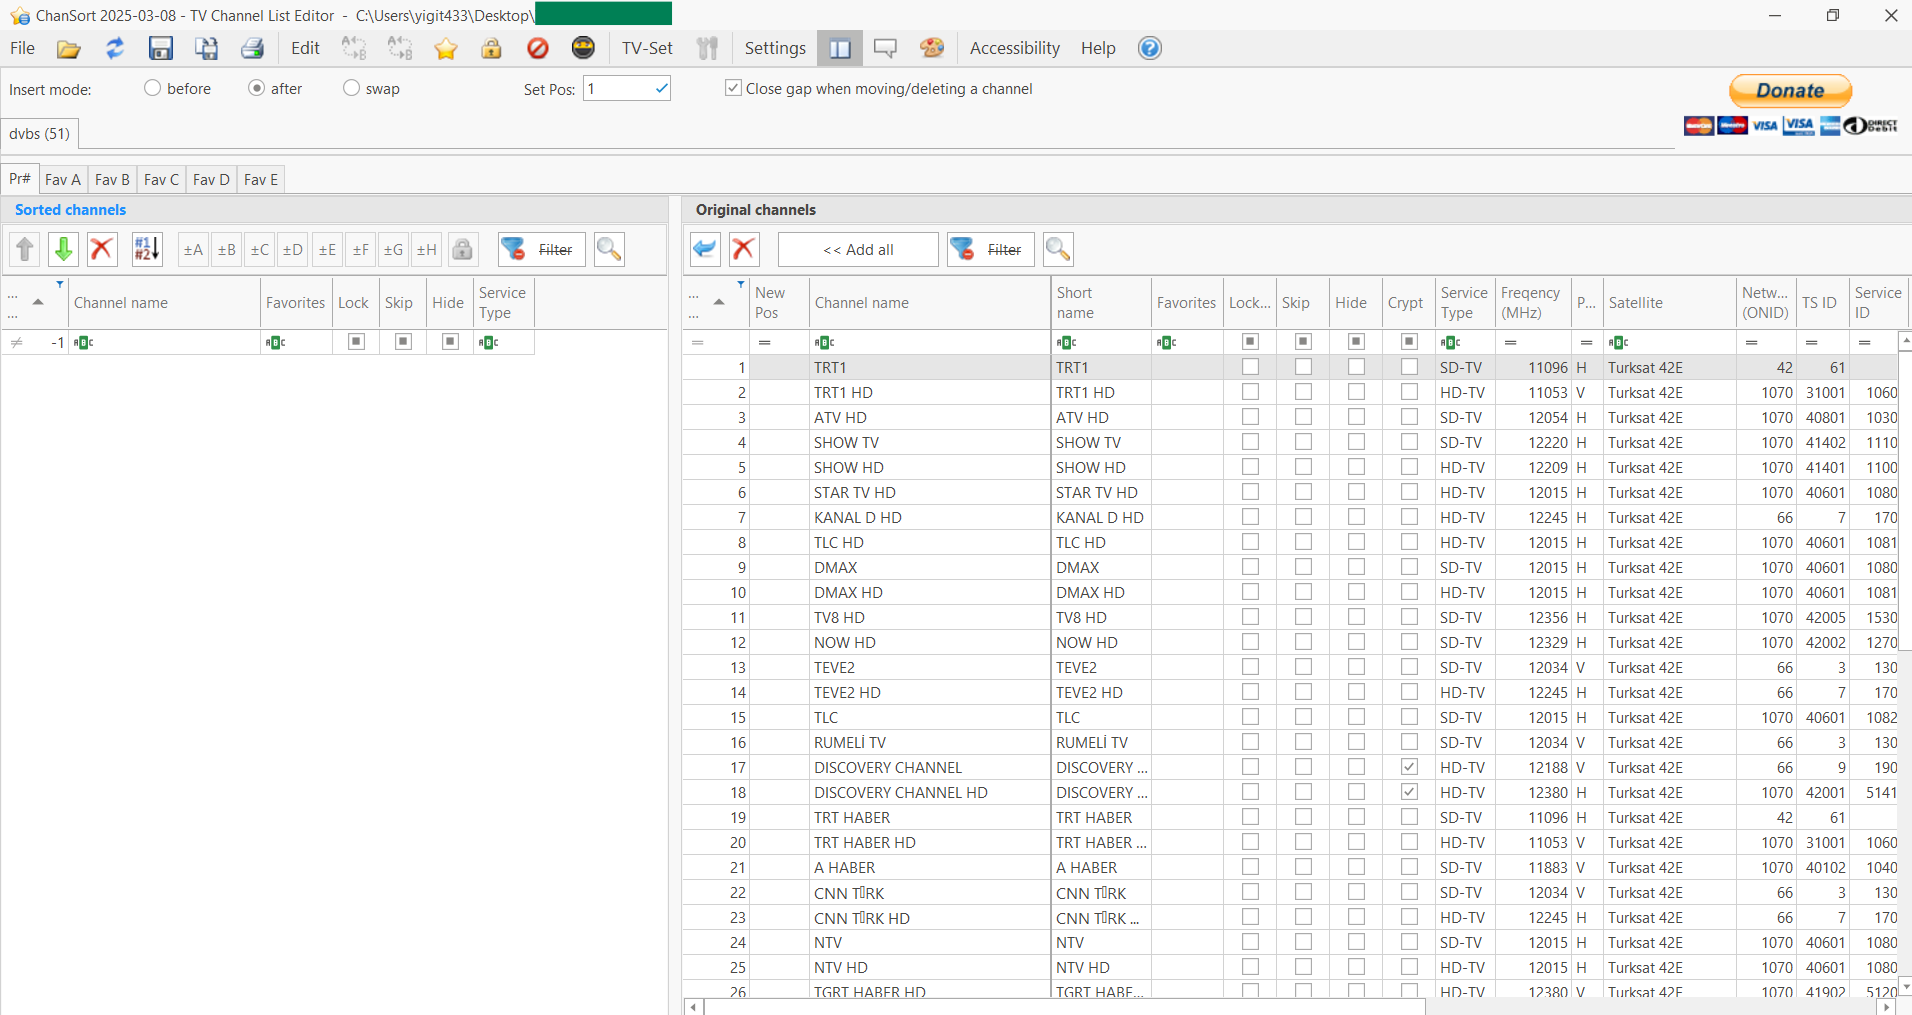Click the ±H favorites button

point(427,249)
